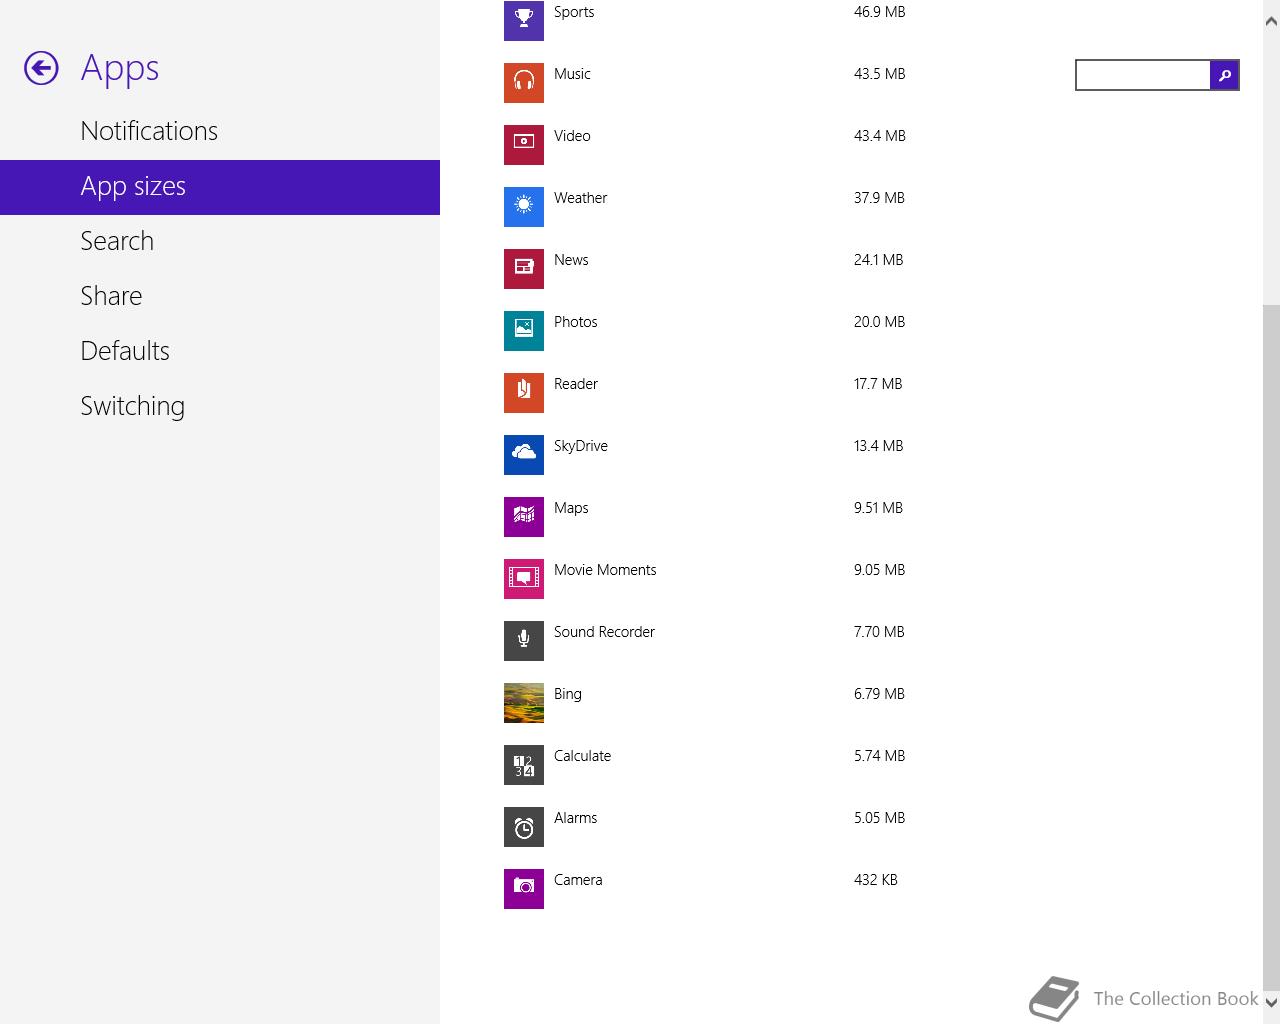Click the 46.9 MB size value

click(879, 12)
